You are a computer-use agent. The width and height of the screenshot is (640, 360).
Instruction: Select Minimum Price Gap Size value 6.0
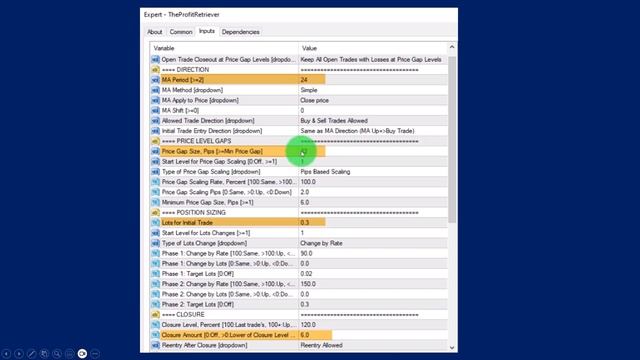click(x=304, y=202)
